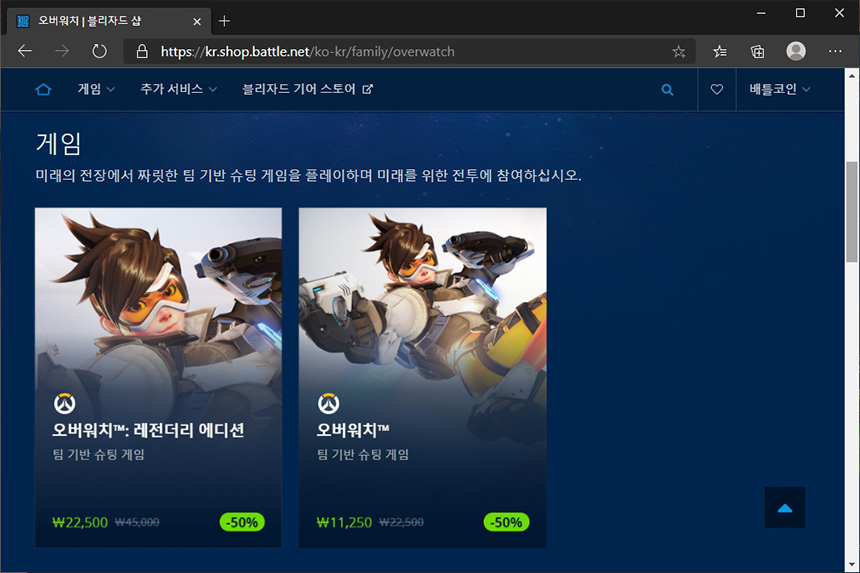Click Overwatch logo on standard 오버워치 card
Image resolution: width=860 pixels, height=573 pixels.
tap(329, 404)
